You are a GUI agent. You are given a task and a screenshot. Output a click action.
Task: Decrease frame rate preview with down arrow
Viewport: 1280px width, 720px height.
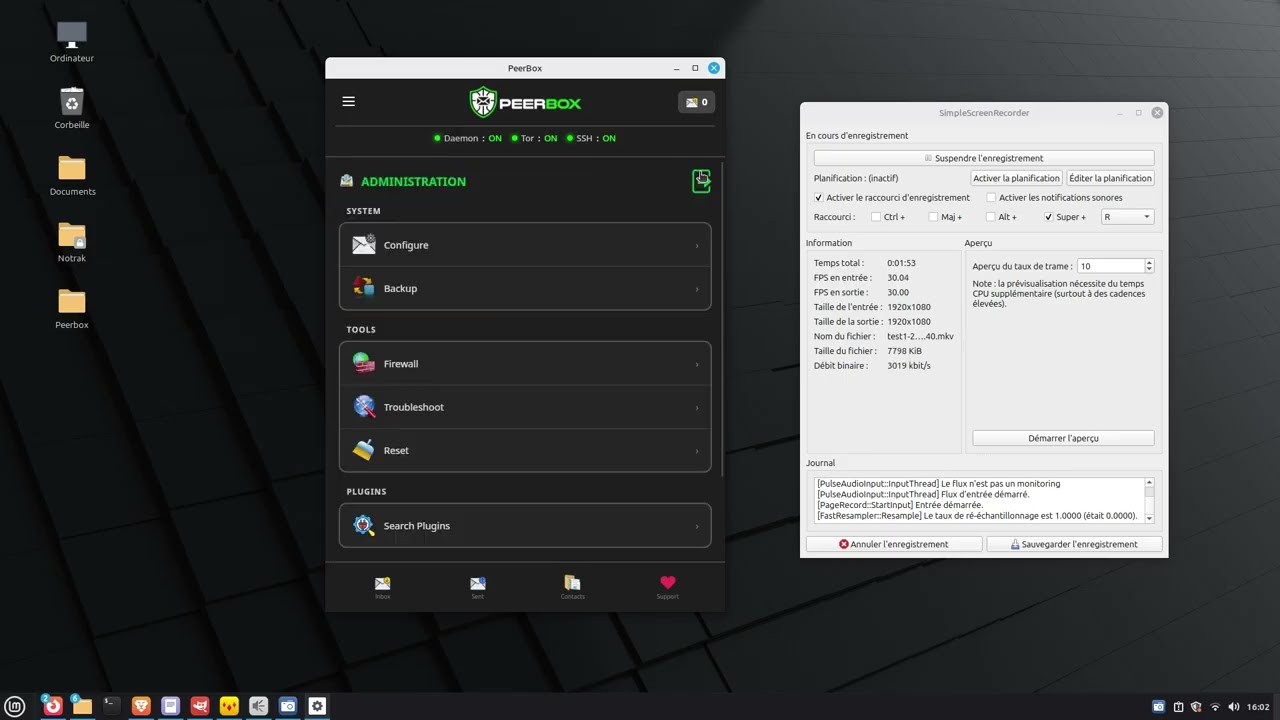point(1149,270)
